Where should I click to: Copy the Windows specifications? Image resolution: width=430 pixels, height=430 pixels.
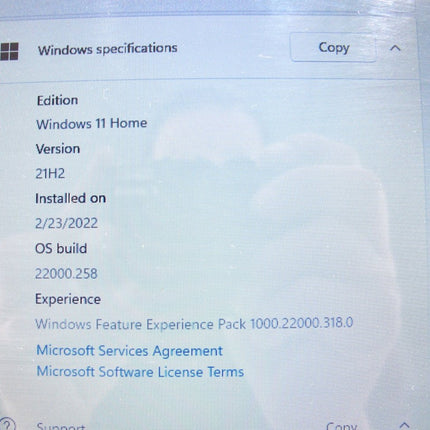tap(333, 48)
